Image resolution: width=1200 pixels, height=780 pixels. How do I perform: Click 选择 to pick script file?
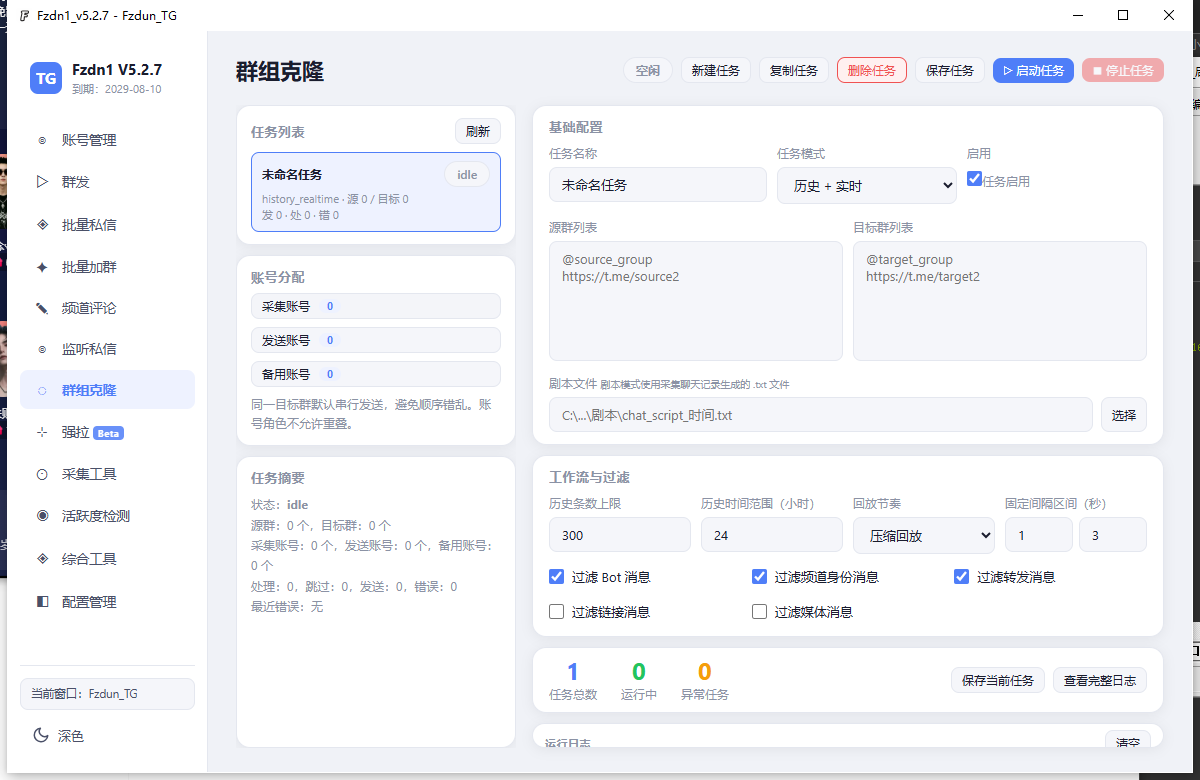tap(1124, 414)
